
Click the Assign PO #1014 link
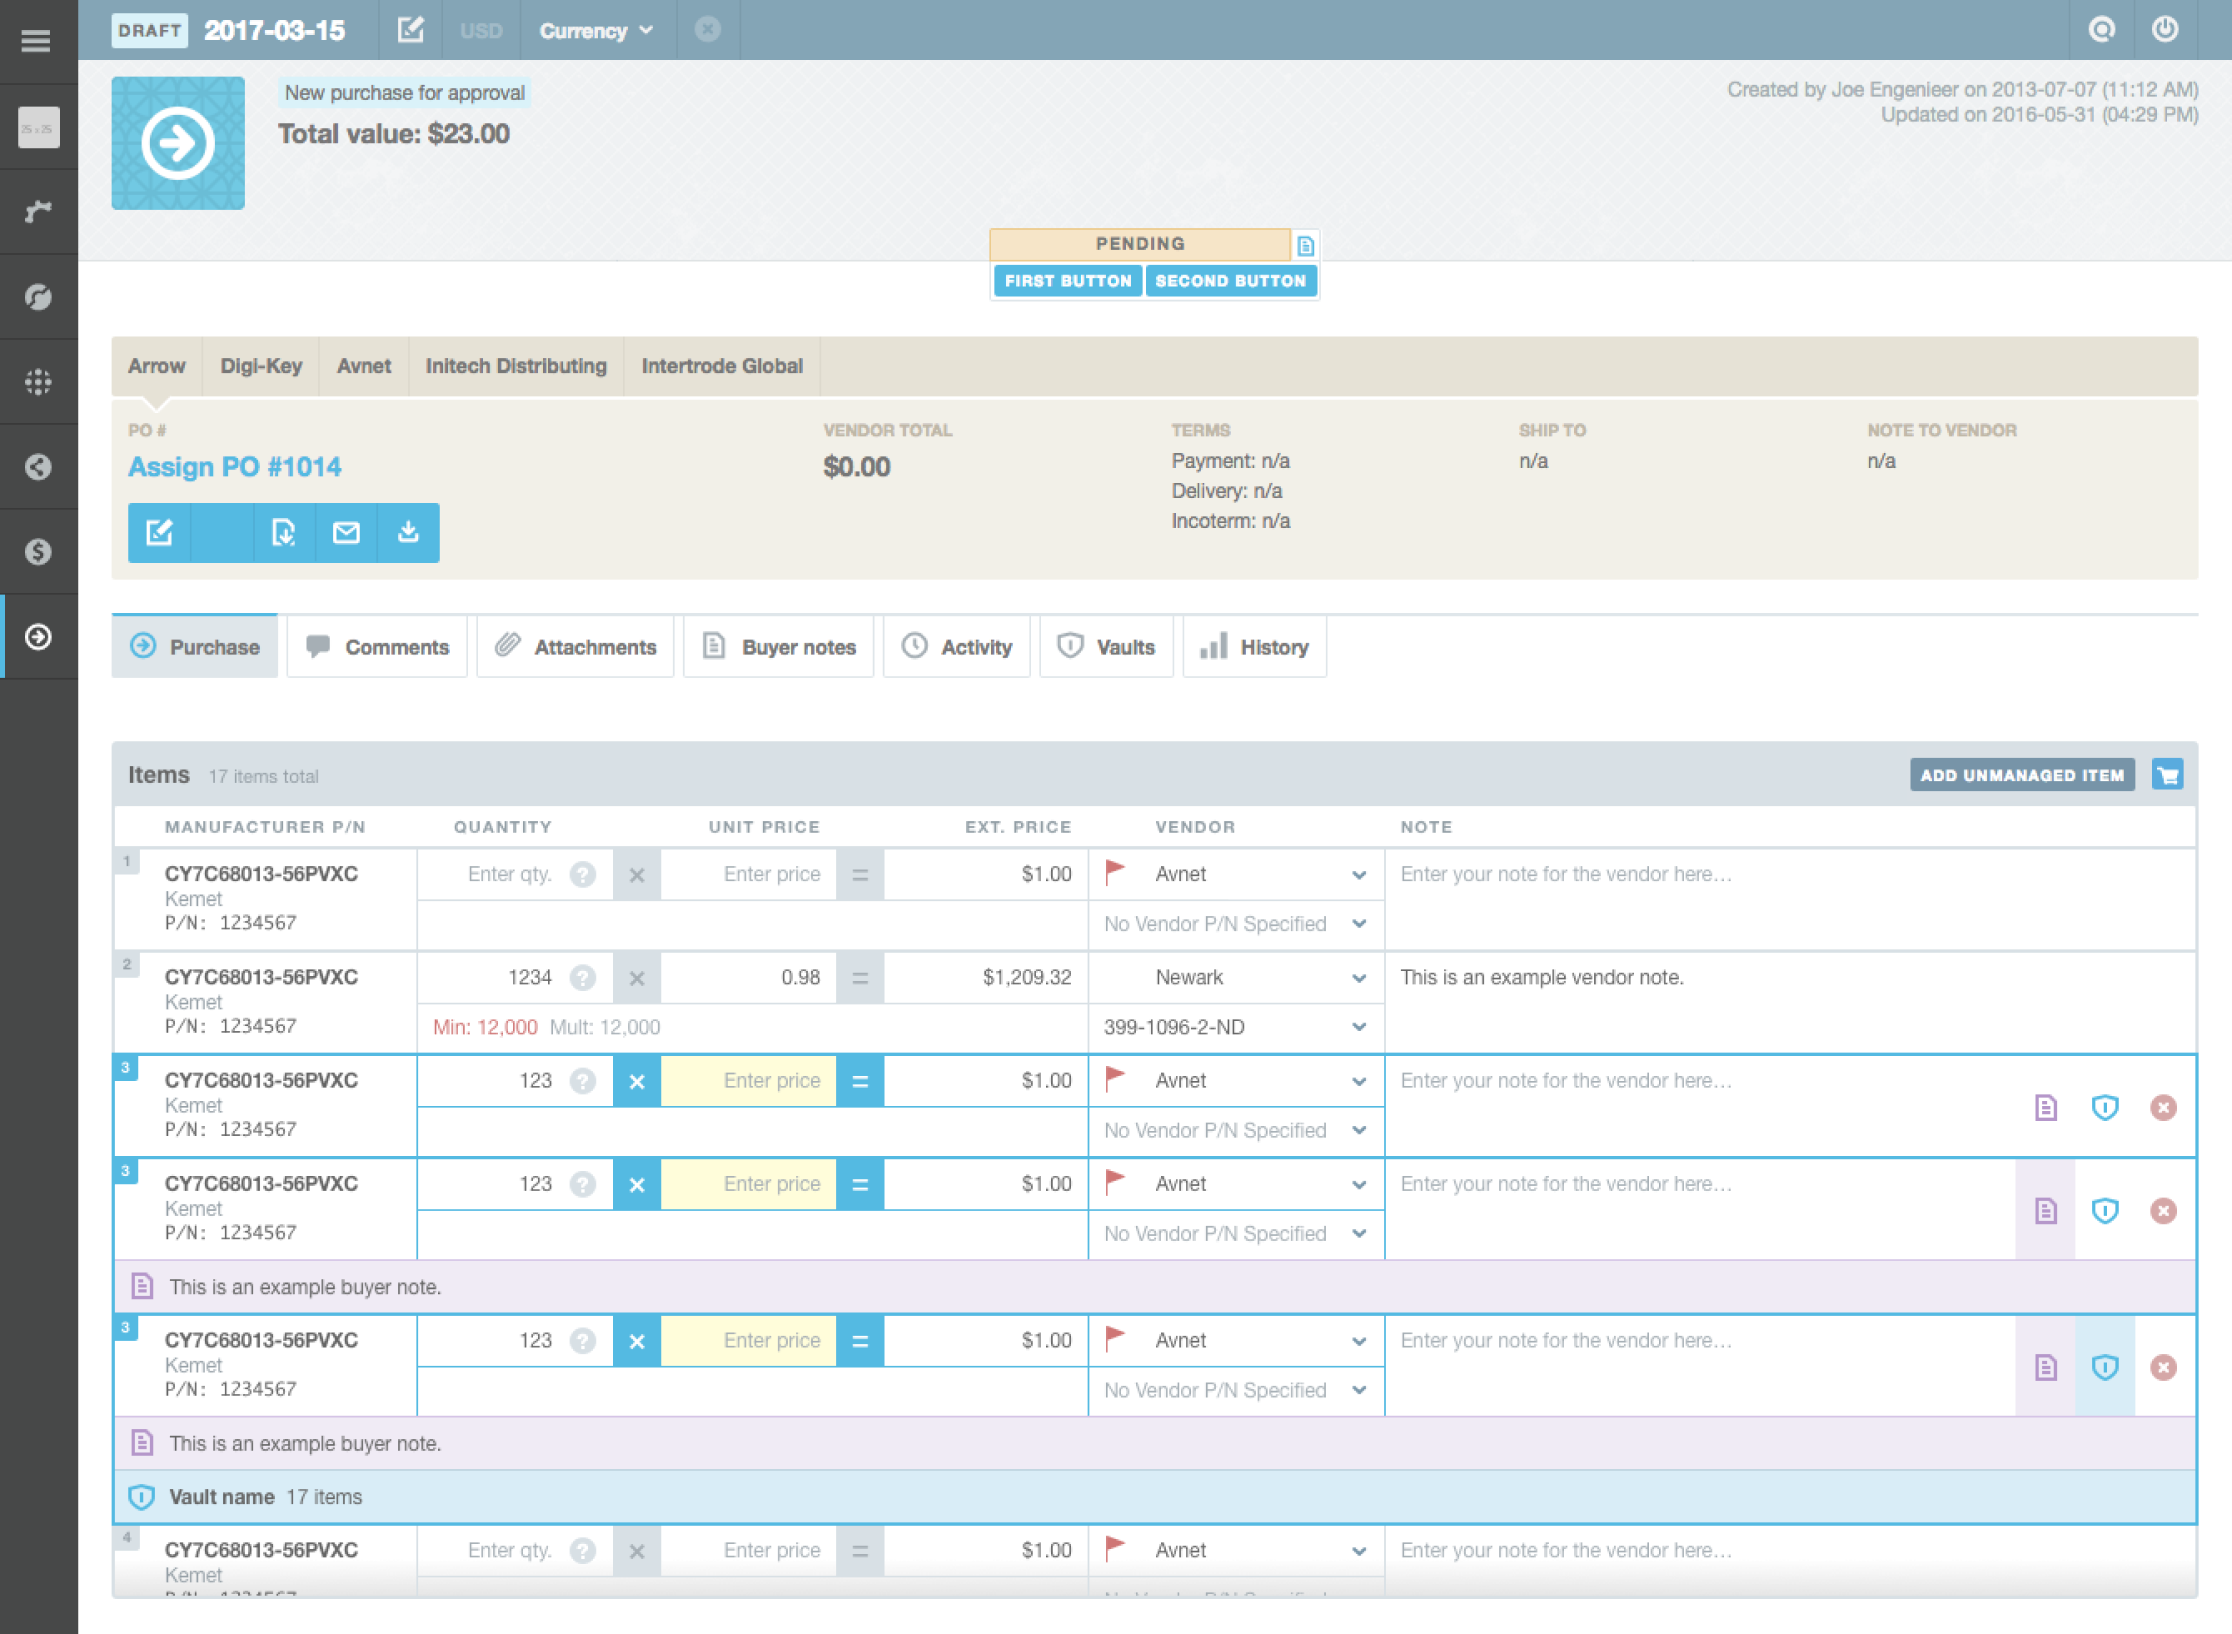click(x=235, y=467)
